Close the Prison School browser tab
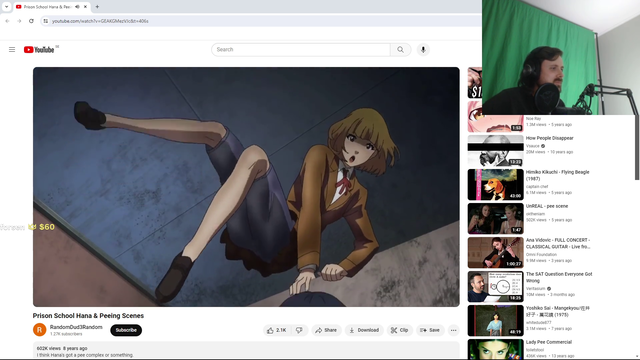 pos(85,7)
